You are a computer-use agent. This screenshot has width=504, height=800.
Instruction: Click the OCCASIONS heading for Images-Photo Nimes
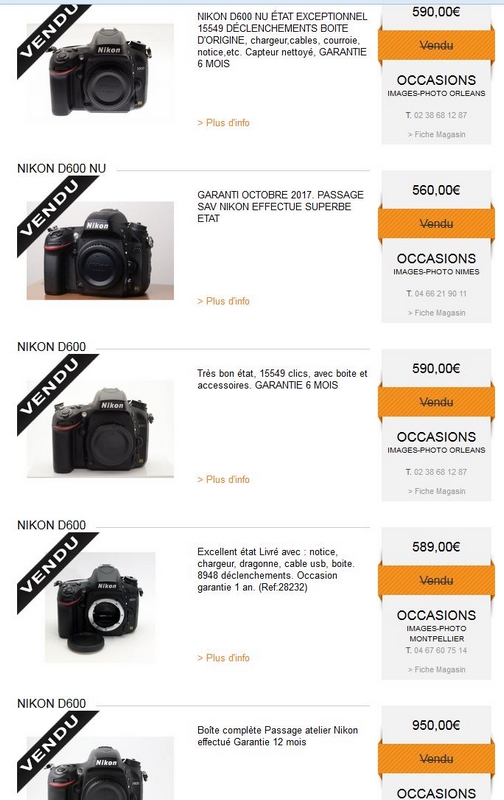[436, 259]
